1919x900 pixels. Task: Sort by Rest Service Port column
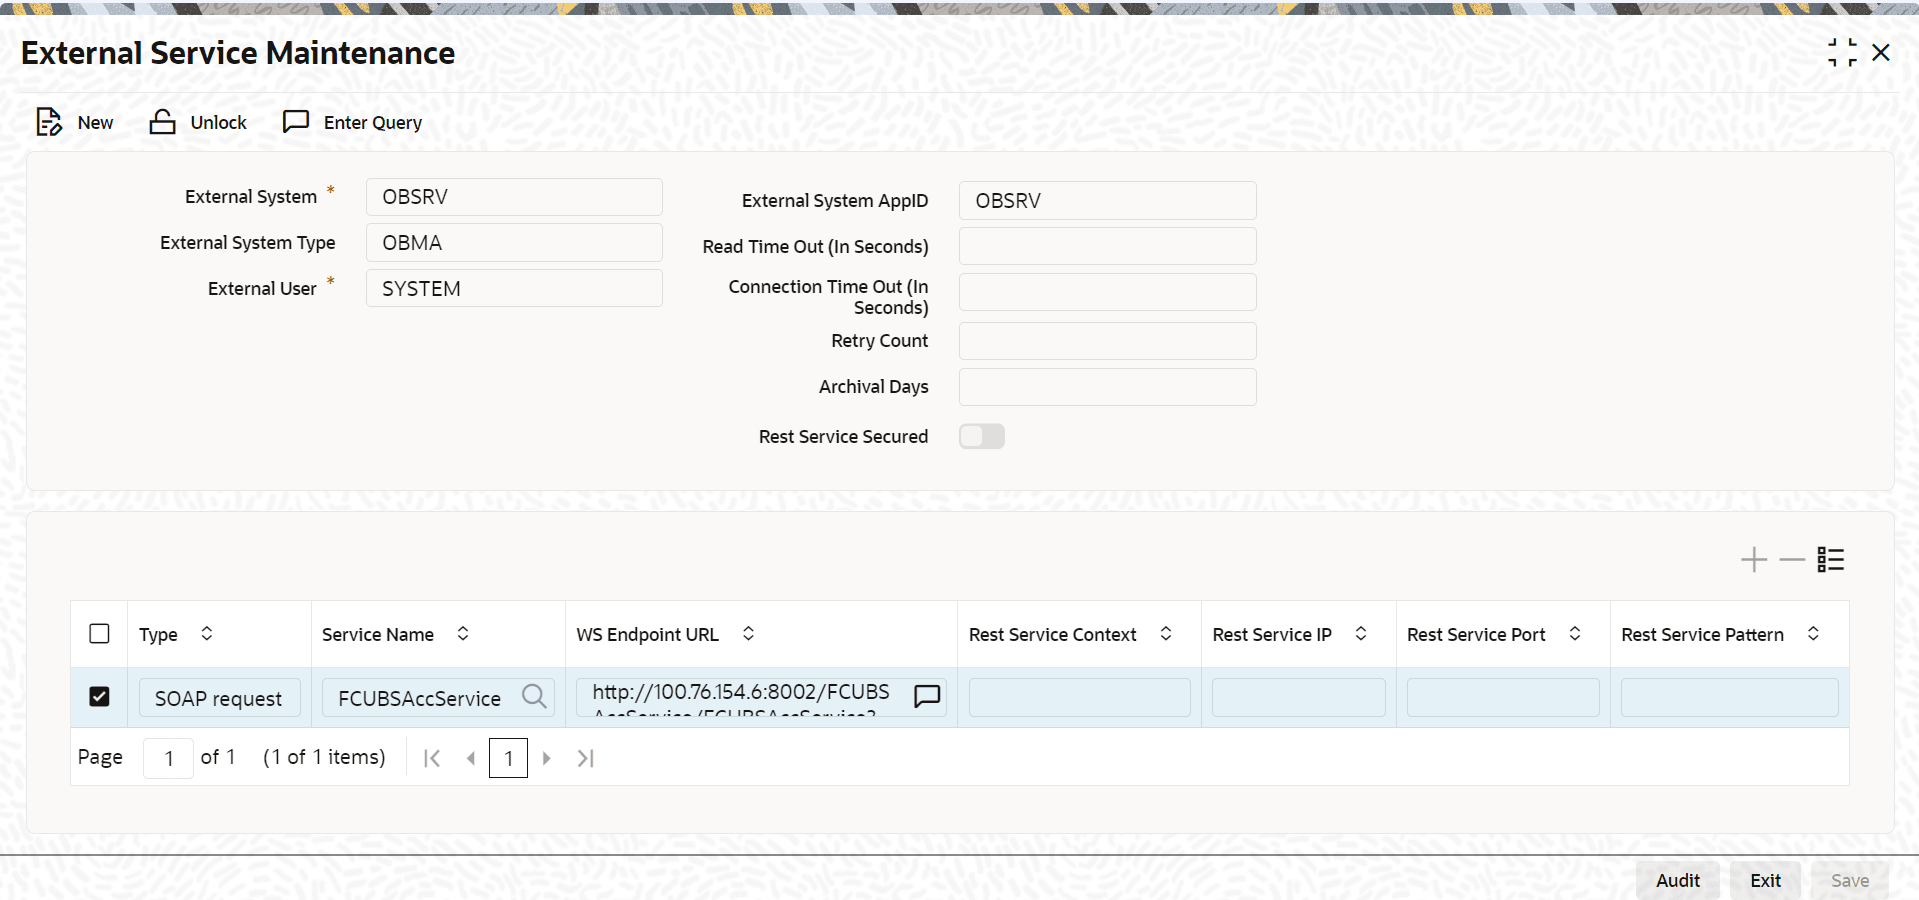coord(1575,633)
